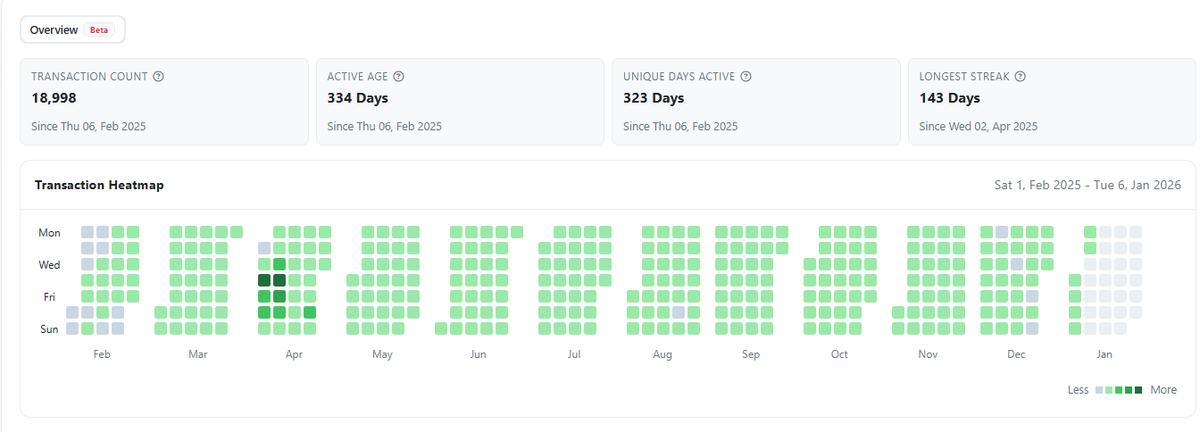This screenshot has height=432, width=1200.
Task: Click the Nov month label
Action: click(928, 354)
